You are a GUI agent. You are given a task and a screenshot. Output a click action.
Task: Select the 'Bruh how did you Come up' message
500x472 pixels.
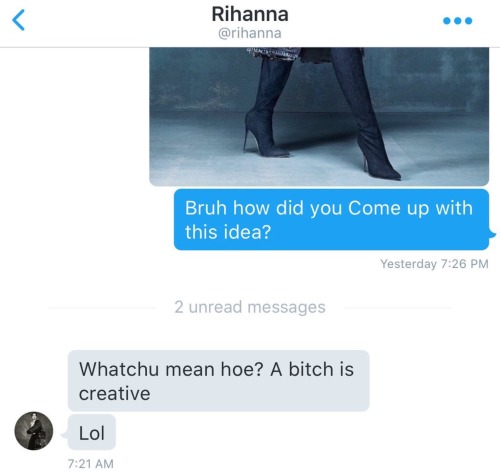[331, 219]
